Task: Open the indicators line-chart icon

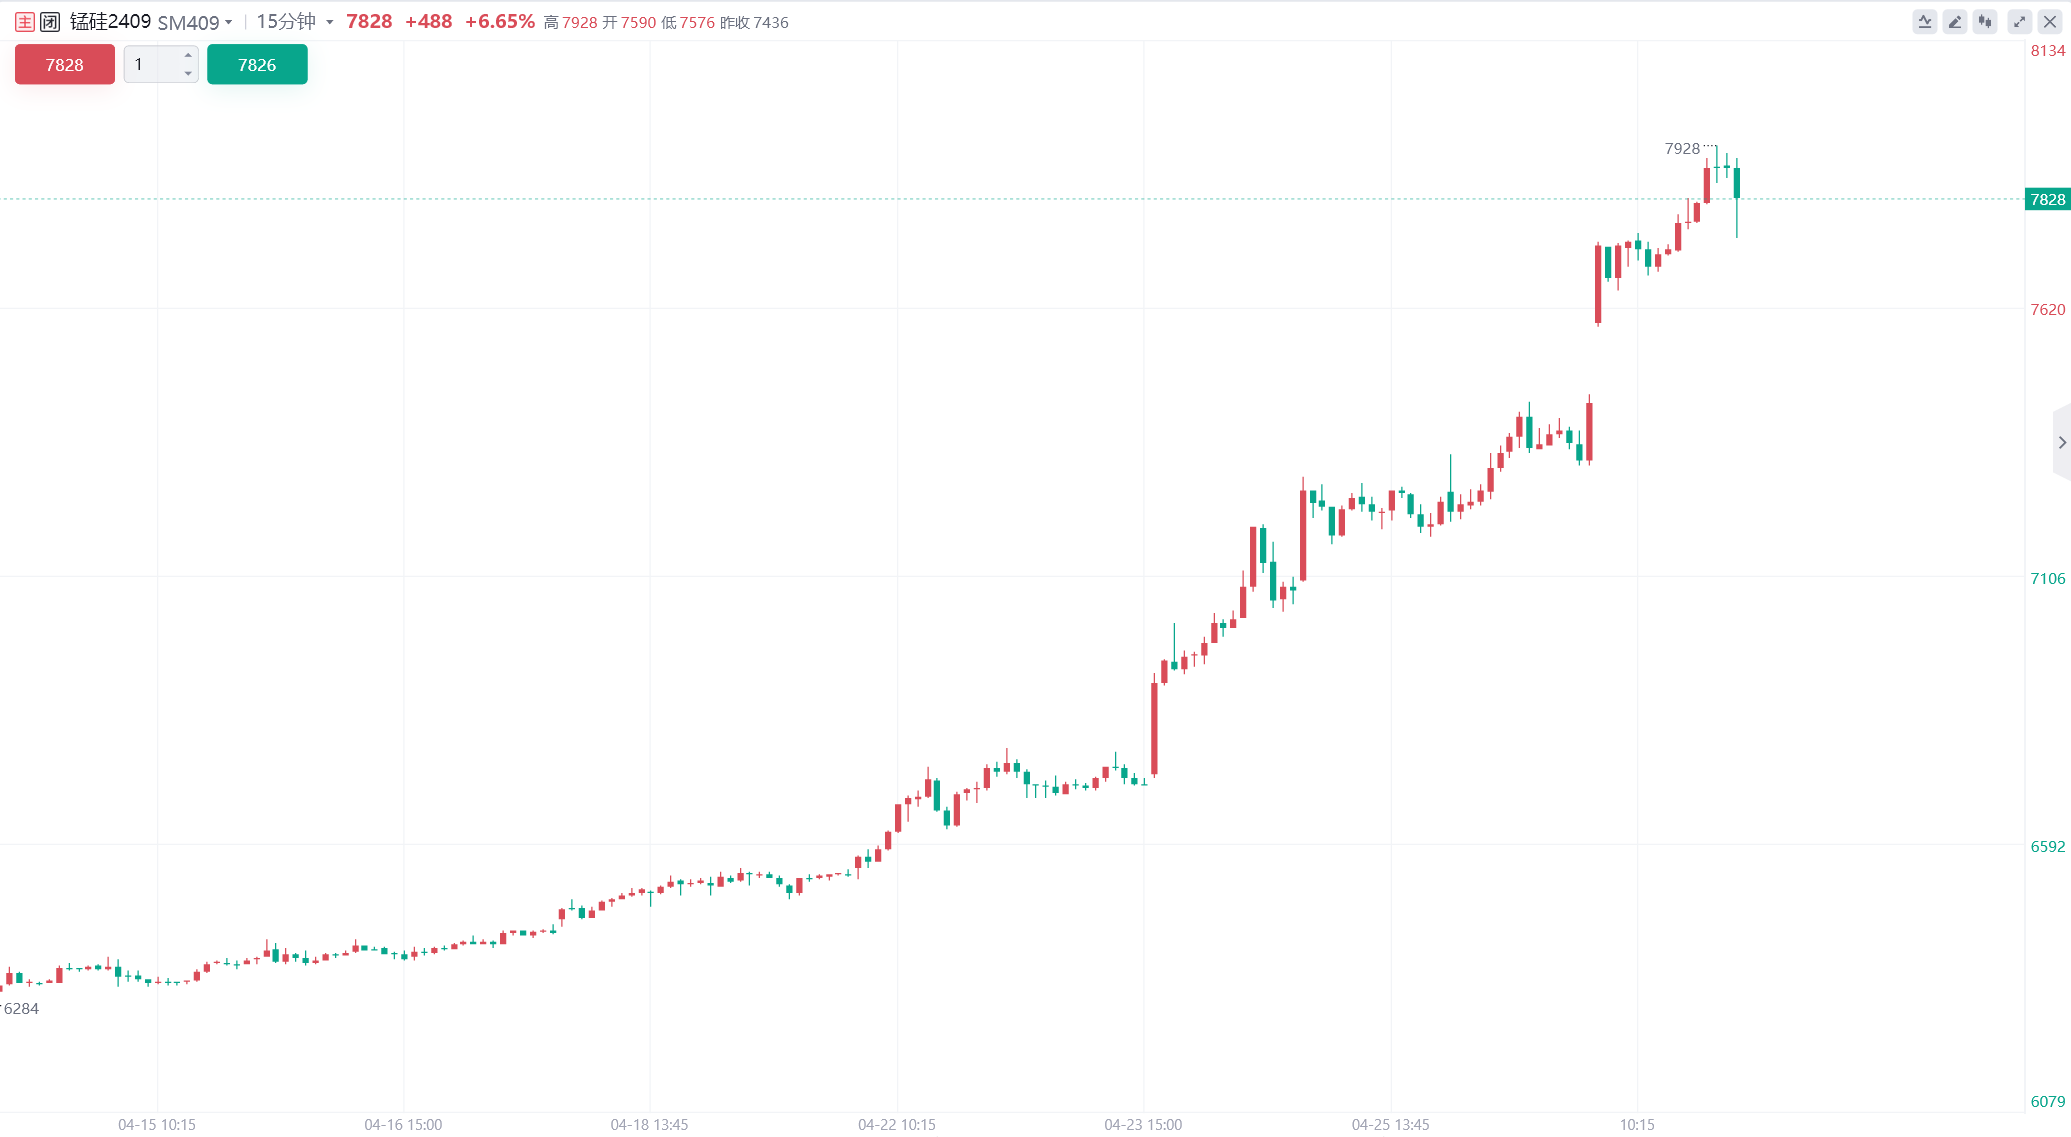Action: (x=1925, y=21)
